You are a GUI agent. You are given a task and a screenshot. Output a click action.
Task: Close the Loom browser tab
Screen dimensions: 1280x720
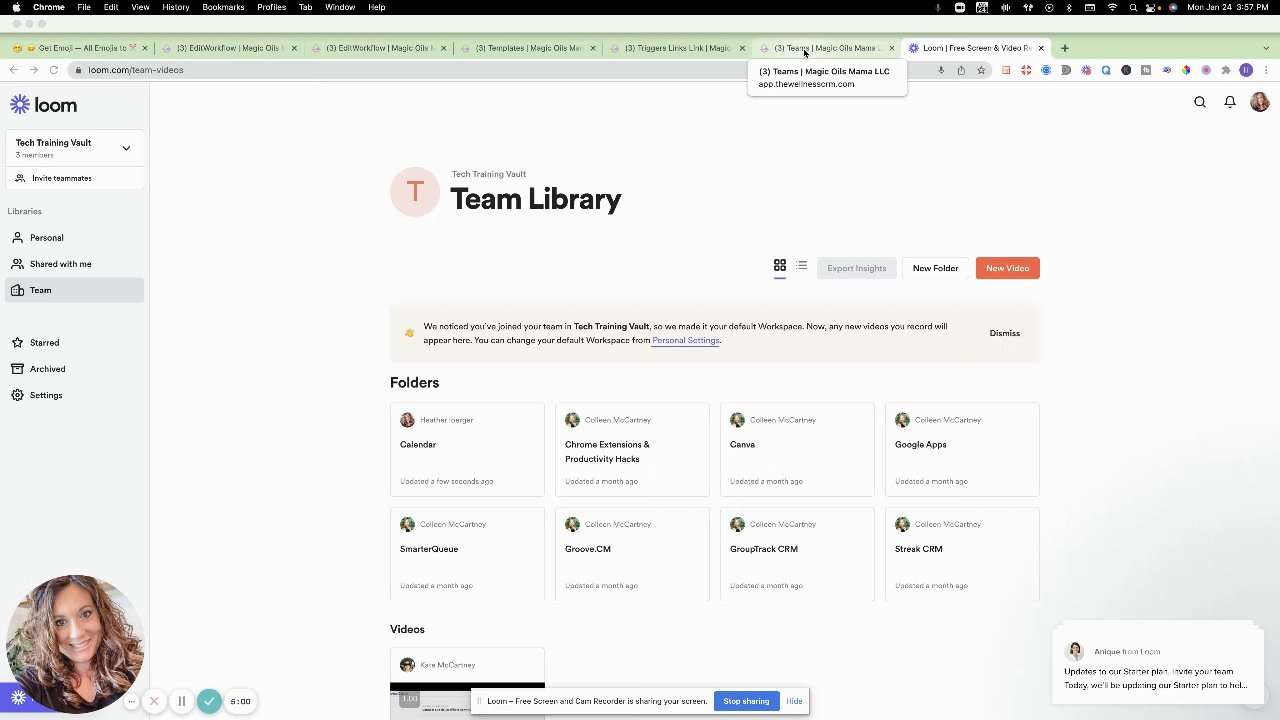click(x=1041, y=48)
